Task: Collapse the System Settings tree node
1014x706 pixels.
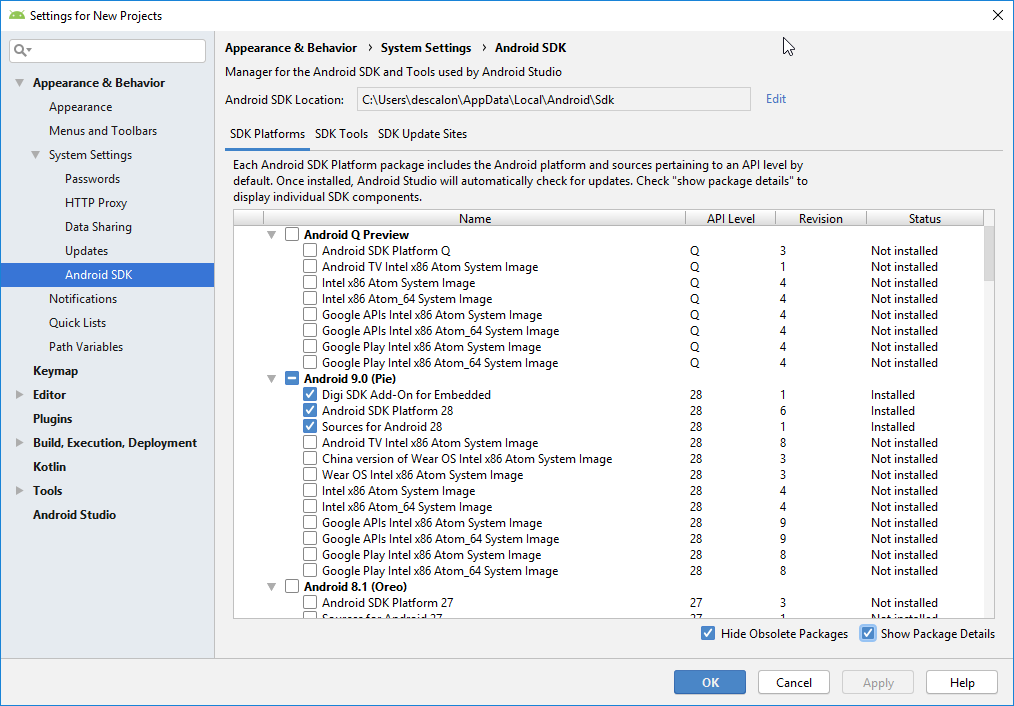Action: point(36,155)
